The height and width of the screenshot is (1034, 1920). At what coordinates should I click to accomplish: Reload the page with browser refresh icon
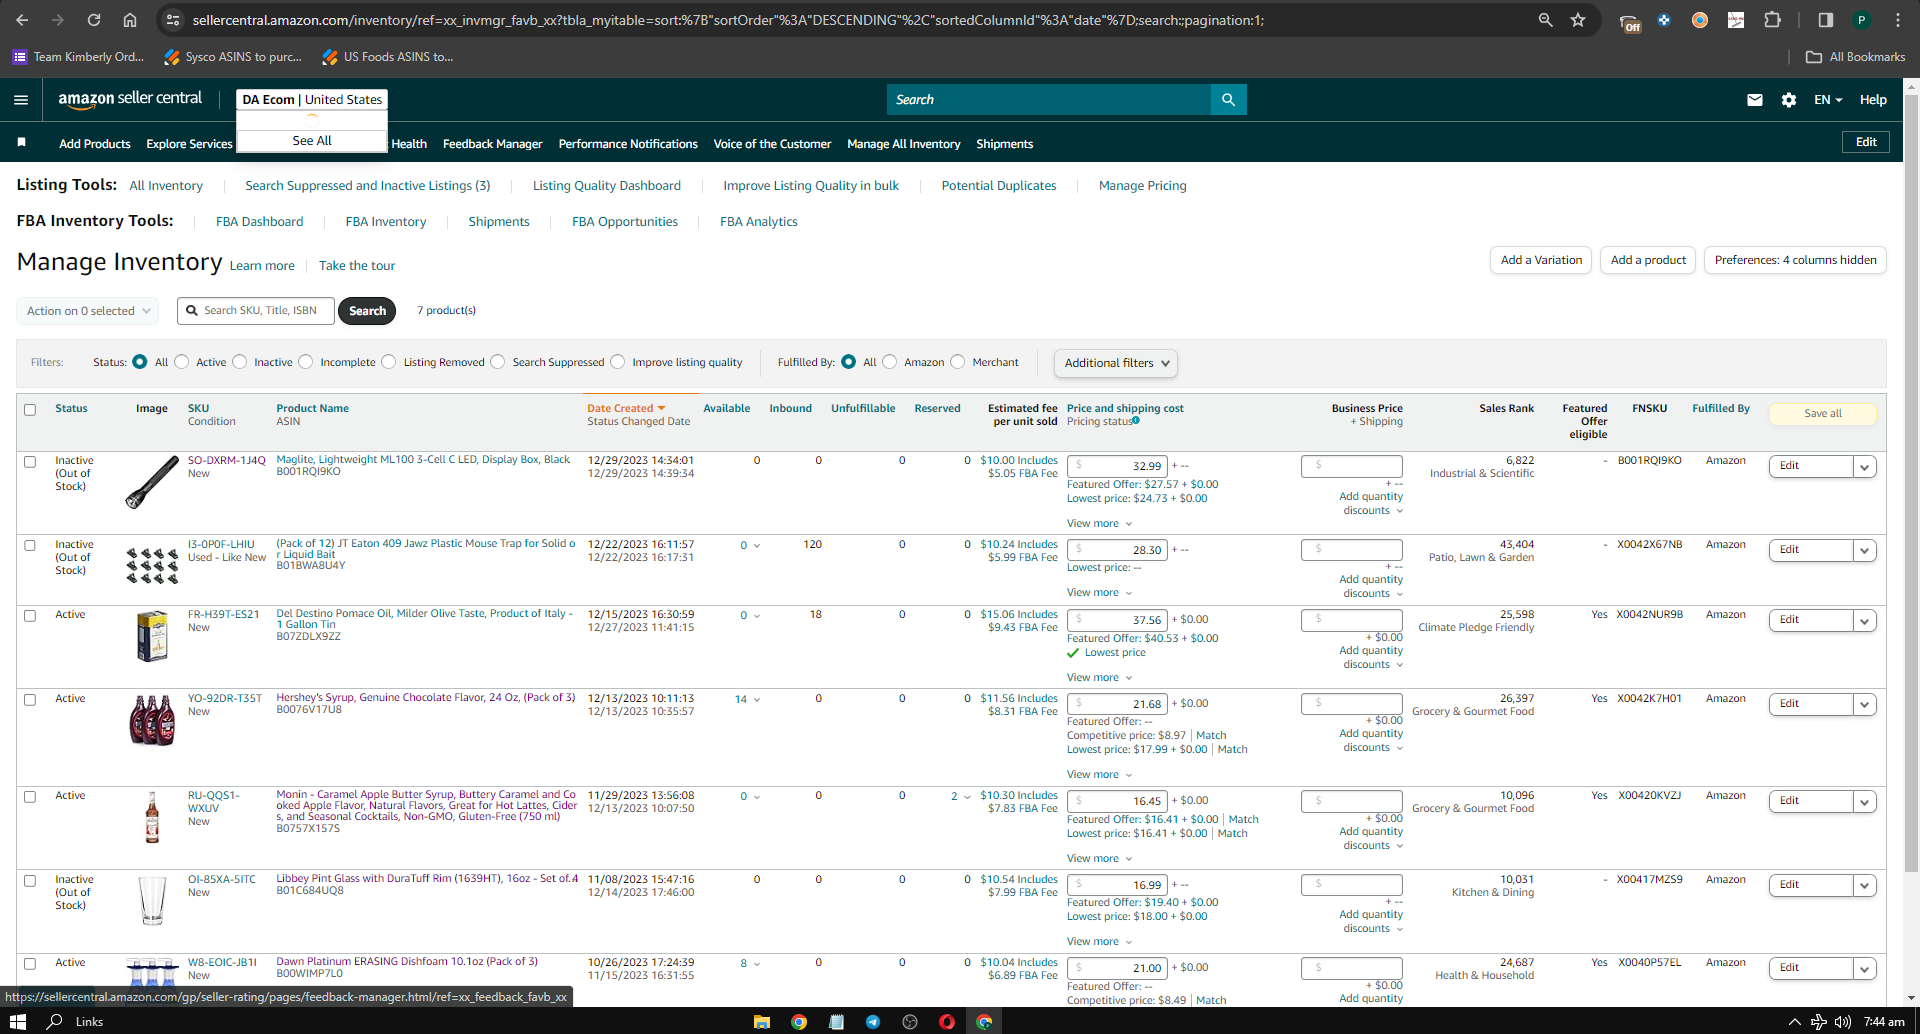94,20
